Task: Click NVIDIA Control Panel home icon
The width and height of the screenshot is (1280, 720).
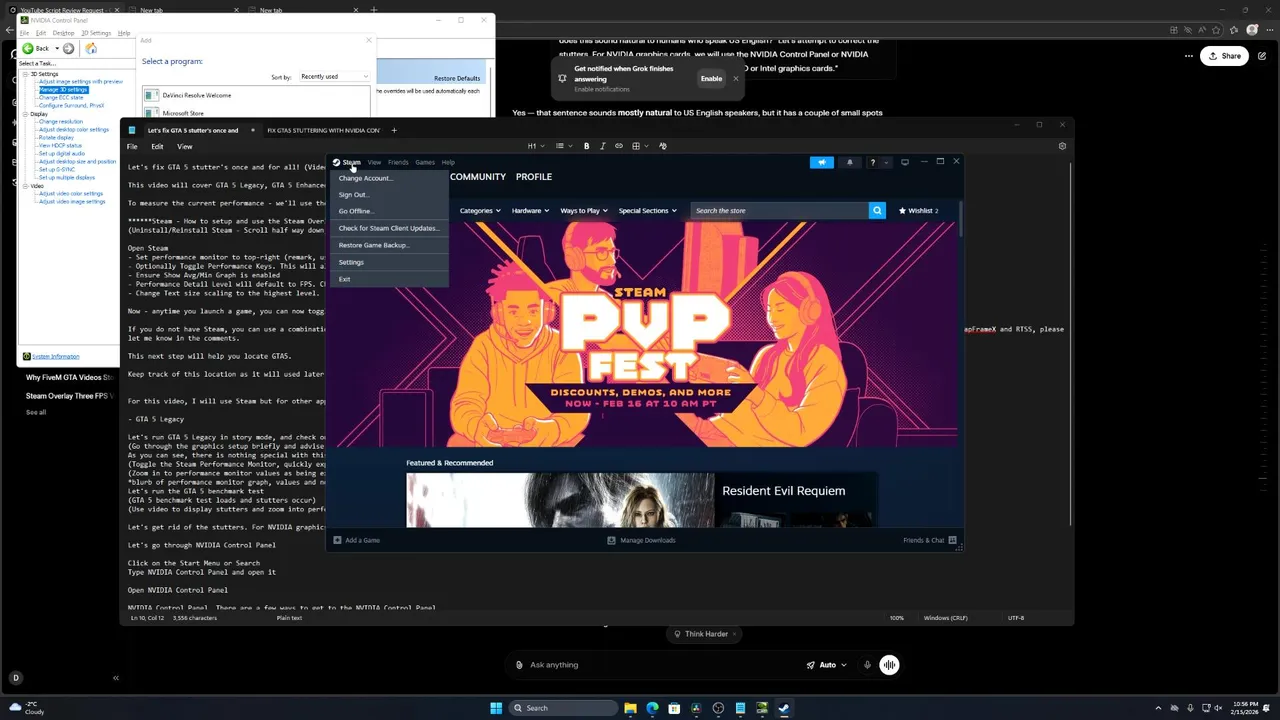Action: (x=91, y=48)
